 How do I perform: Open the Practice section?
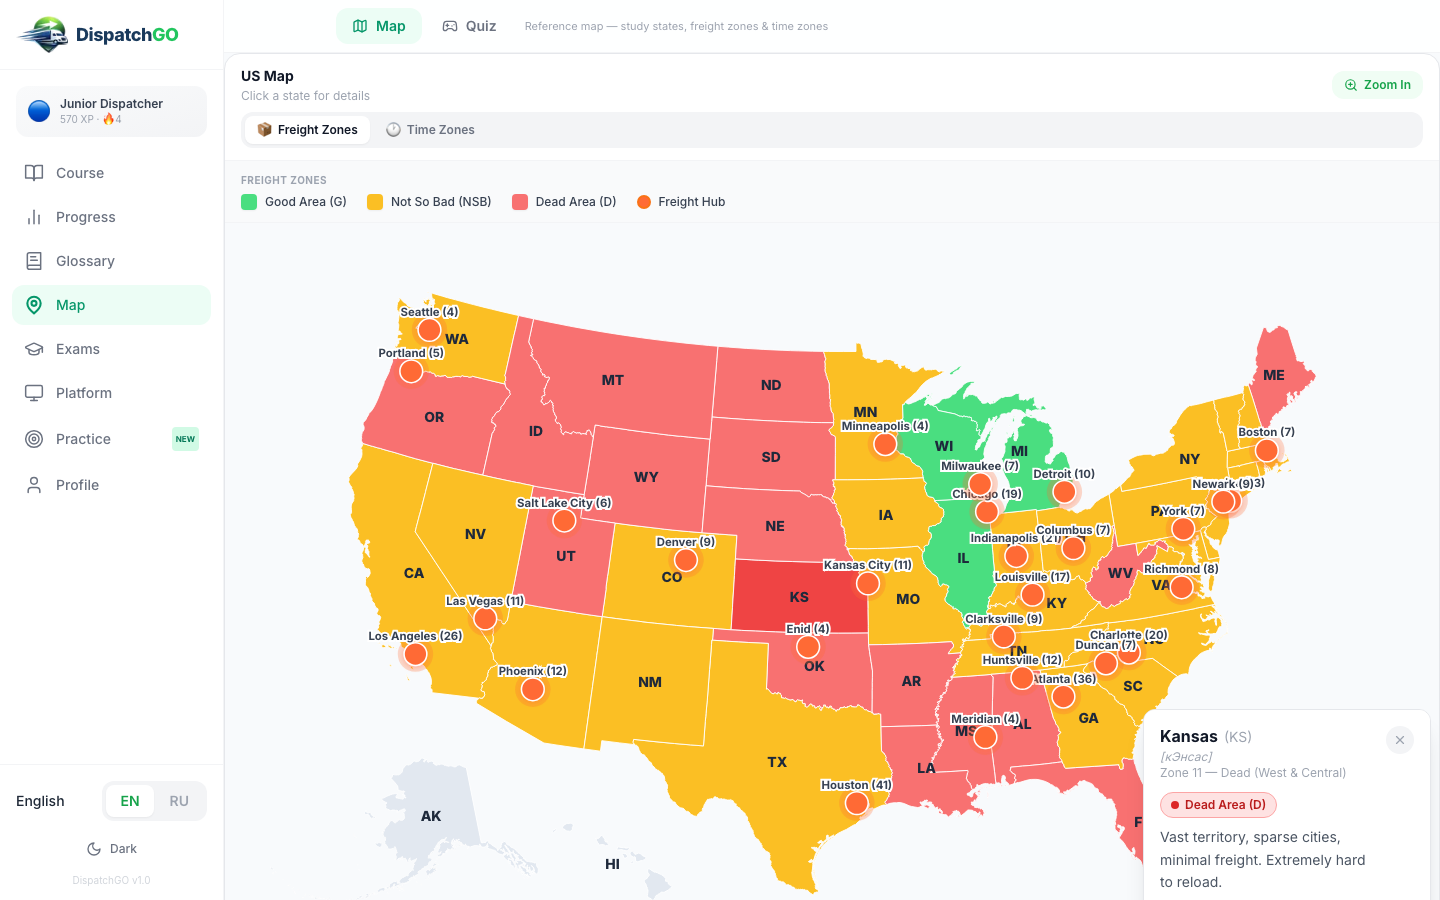point(112,439)
